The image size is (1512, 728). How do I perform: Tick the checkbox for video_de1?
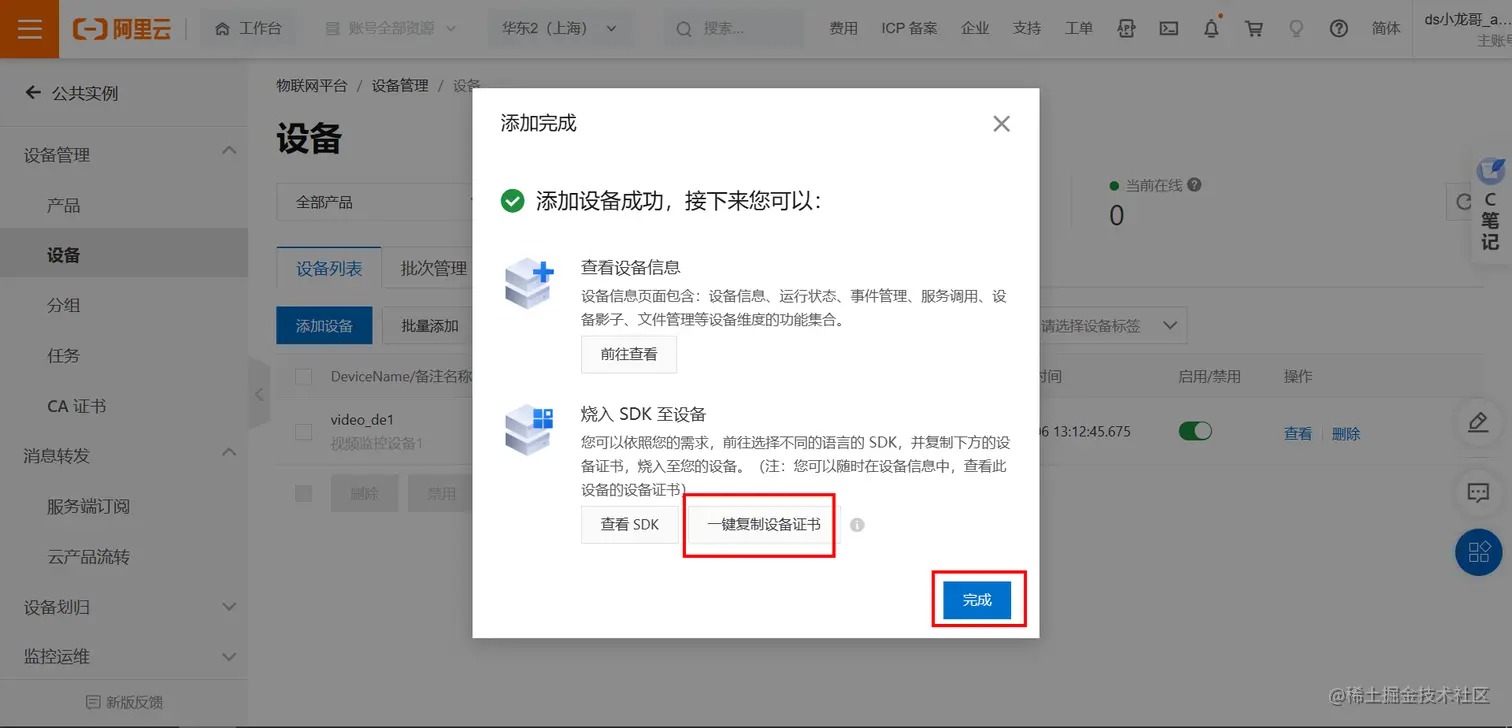point(303,432)
